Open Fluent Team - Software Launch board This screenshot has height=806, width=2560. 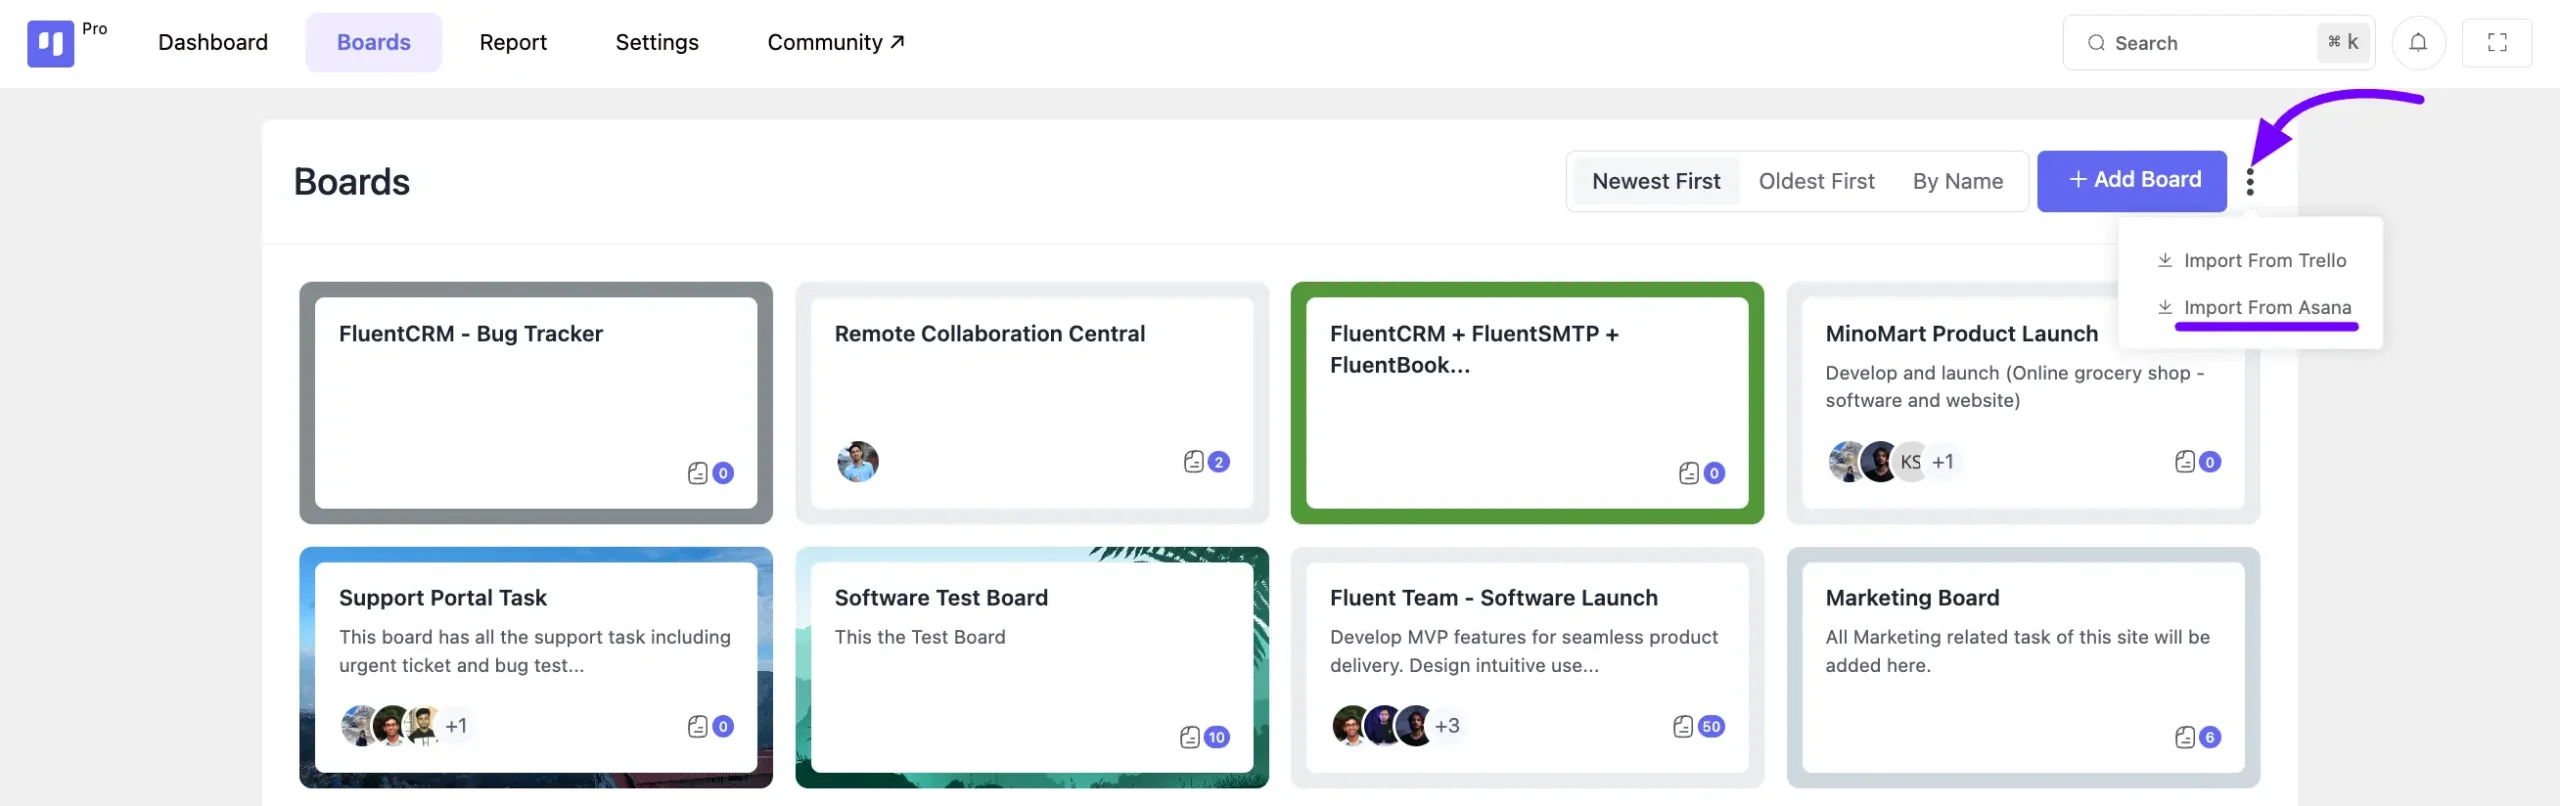click(x=1527, y=667)
